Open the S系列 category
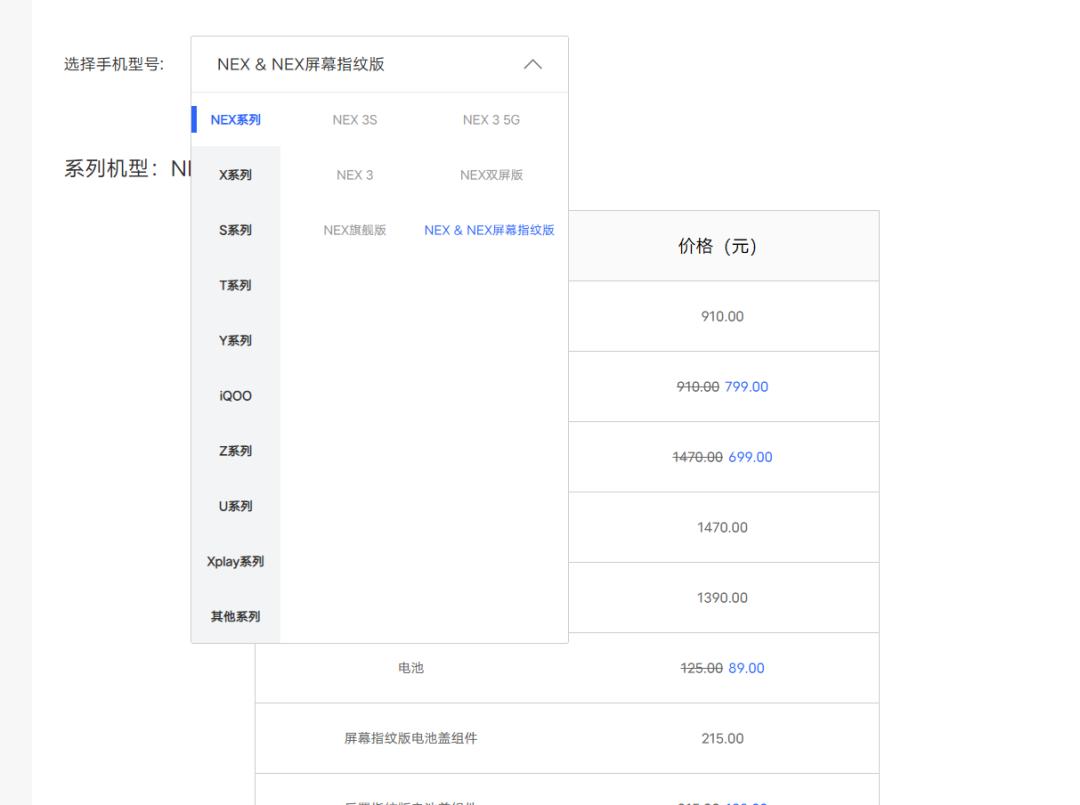This screenshot has width=1080, height=805. pos(236,230)
